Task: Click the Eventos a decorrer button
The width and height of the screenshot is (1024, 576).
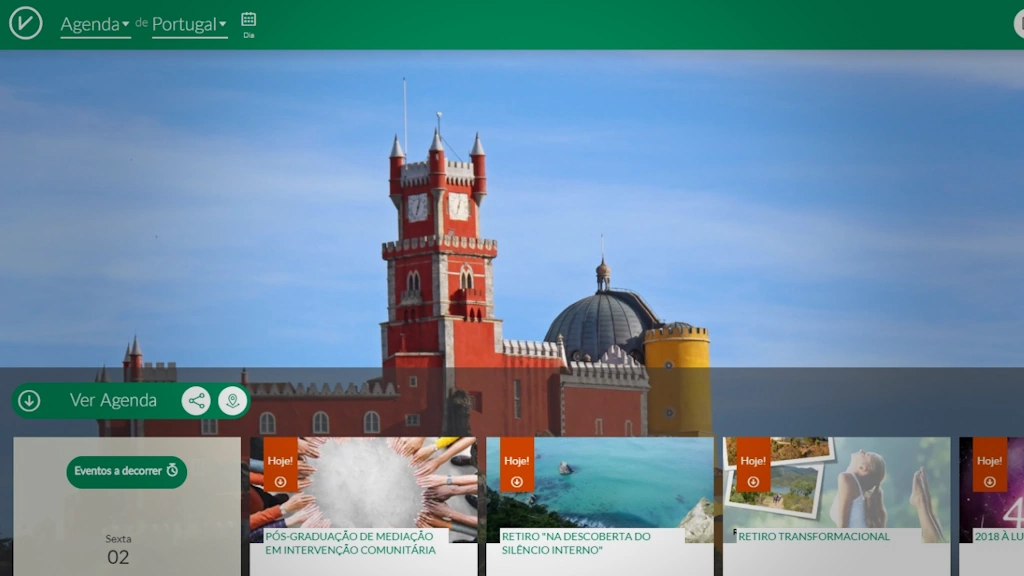Action: (x=126, y=471)
